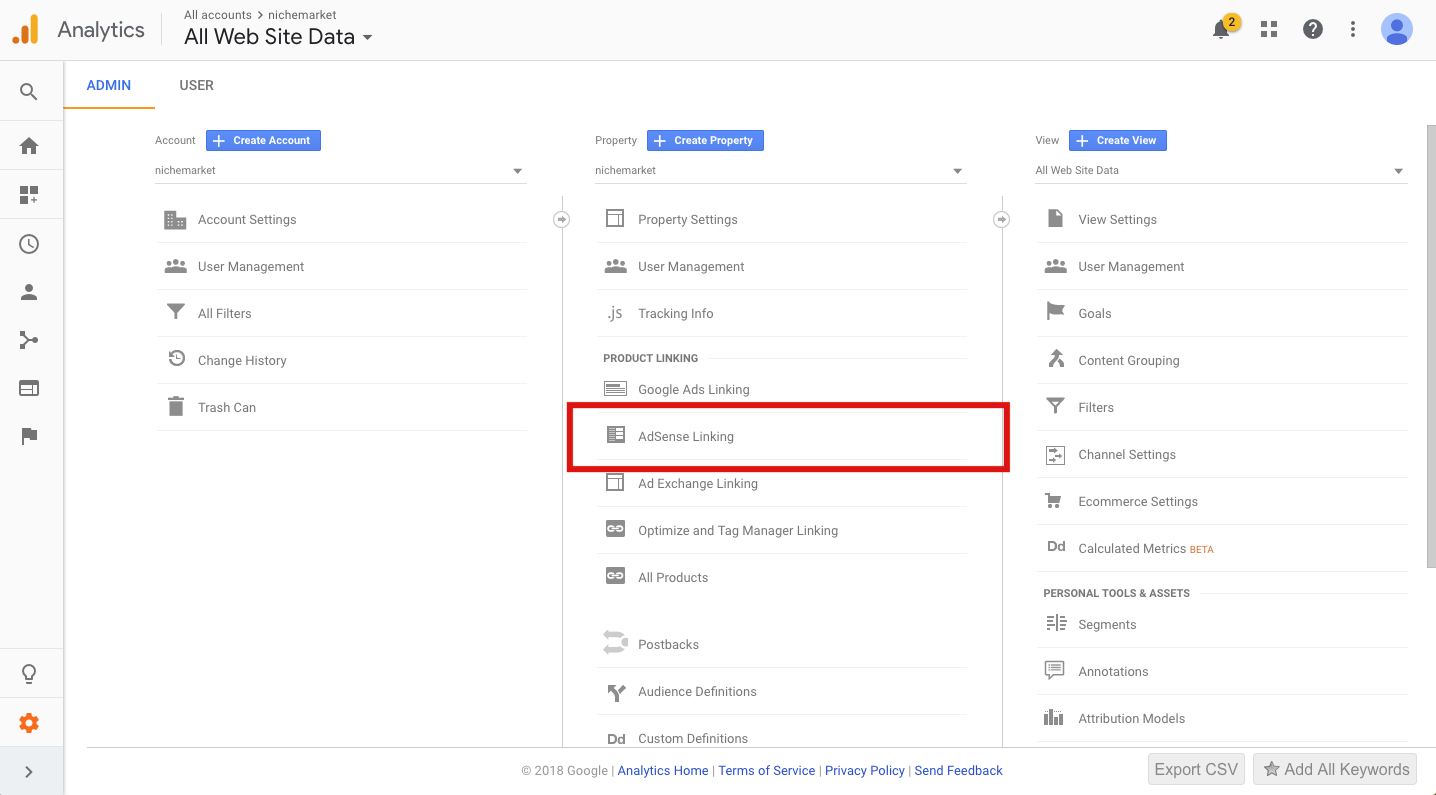The width and height of the screenshot is (1436, 795).
Task: Open Conversions flag icon in sidebar
Action: [x=29, y=436]
